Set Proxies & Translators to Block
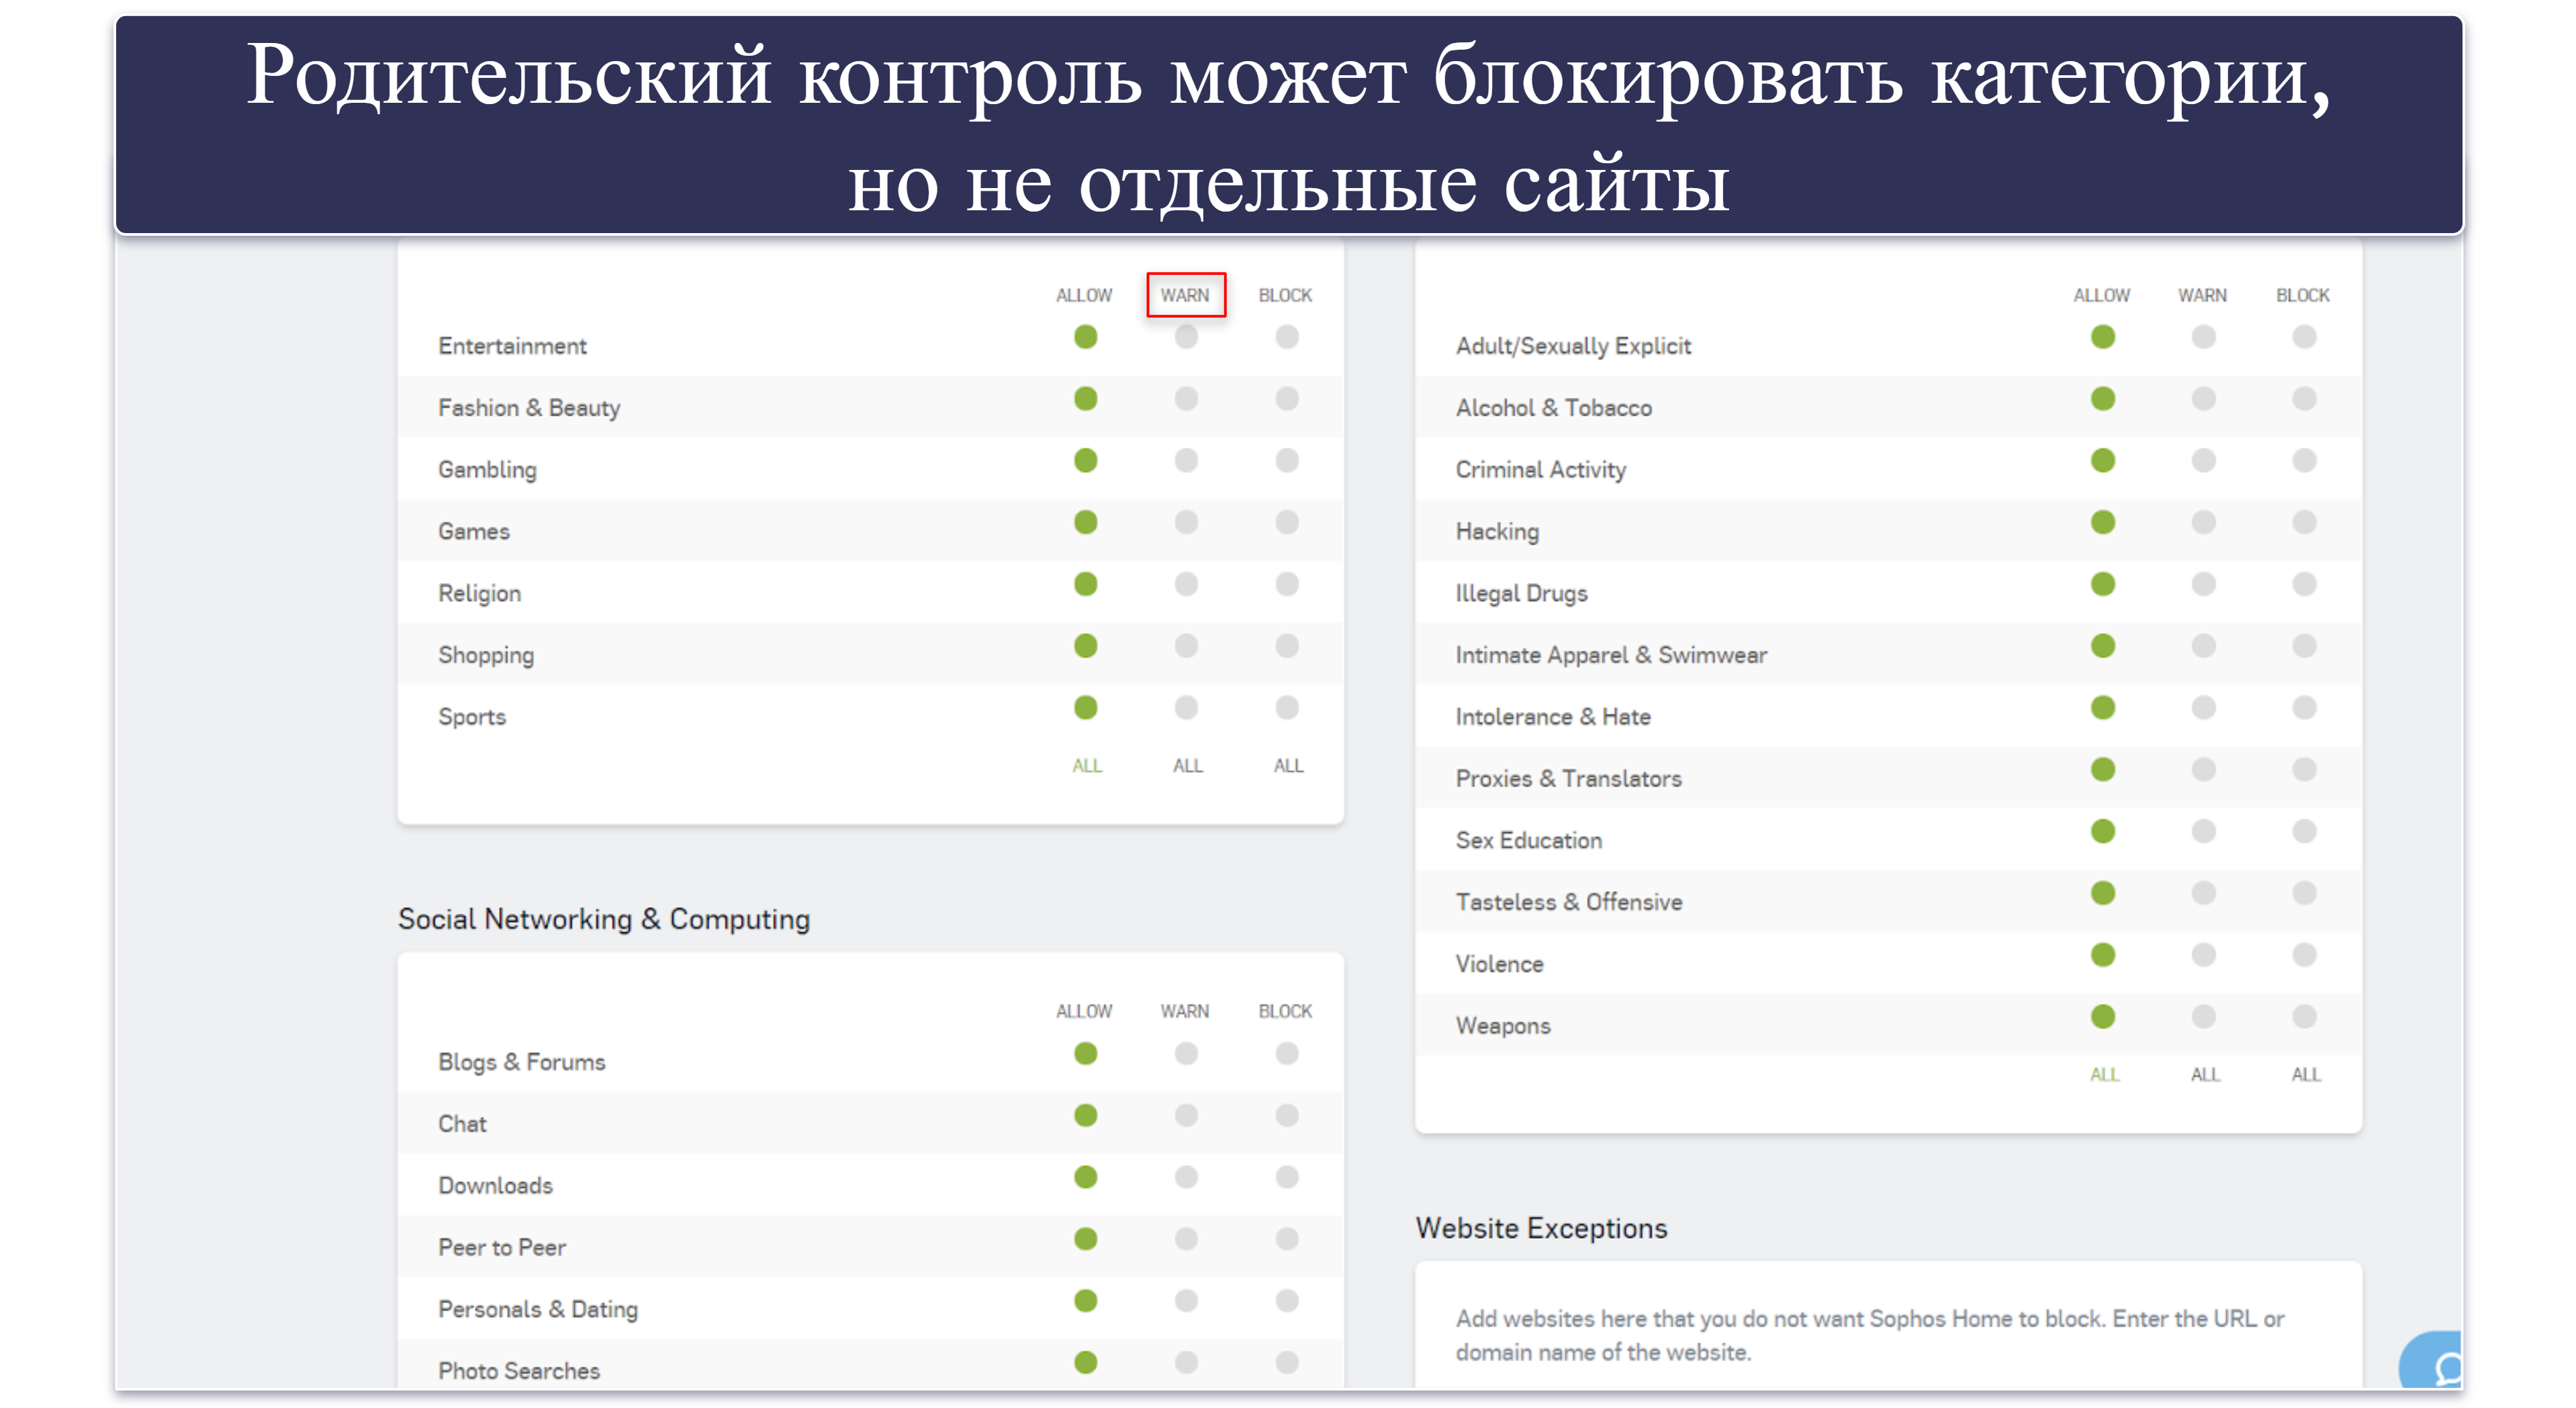Image resolution: width=2576 pixels, height=1408 pixels. [x=2304, y=770]
